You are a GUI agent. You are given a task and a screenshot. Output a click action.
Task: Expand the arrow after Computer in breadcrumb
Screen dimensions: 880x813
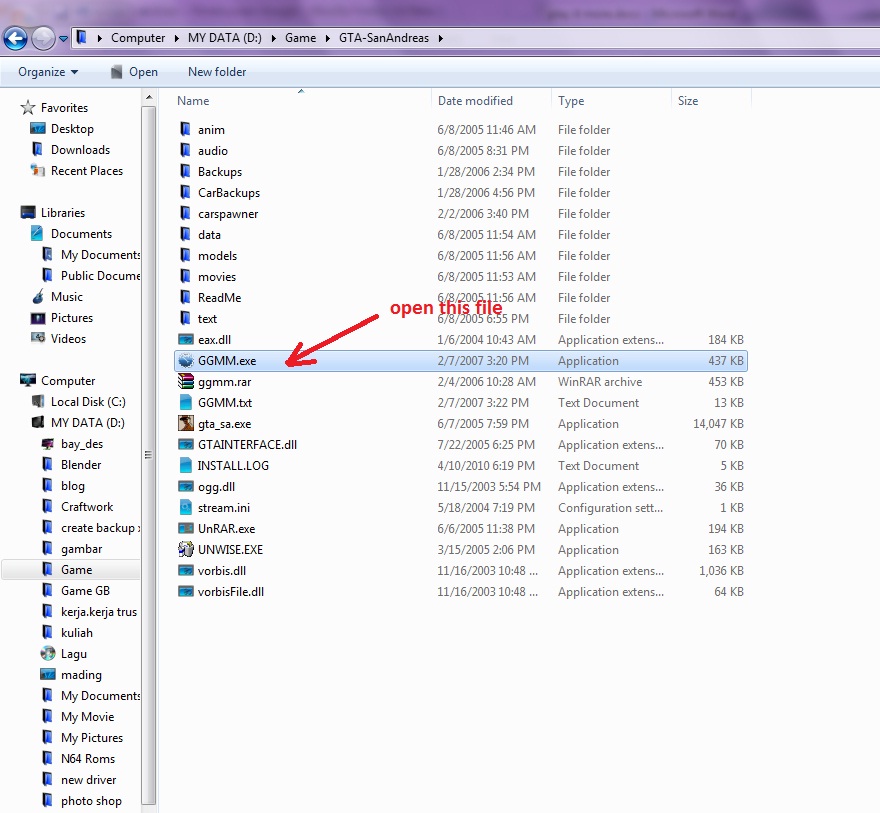pyautogui.click(x=176, y=38)
